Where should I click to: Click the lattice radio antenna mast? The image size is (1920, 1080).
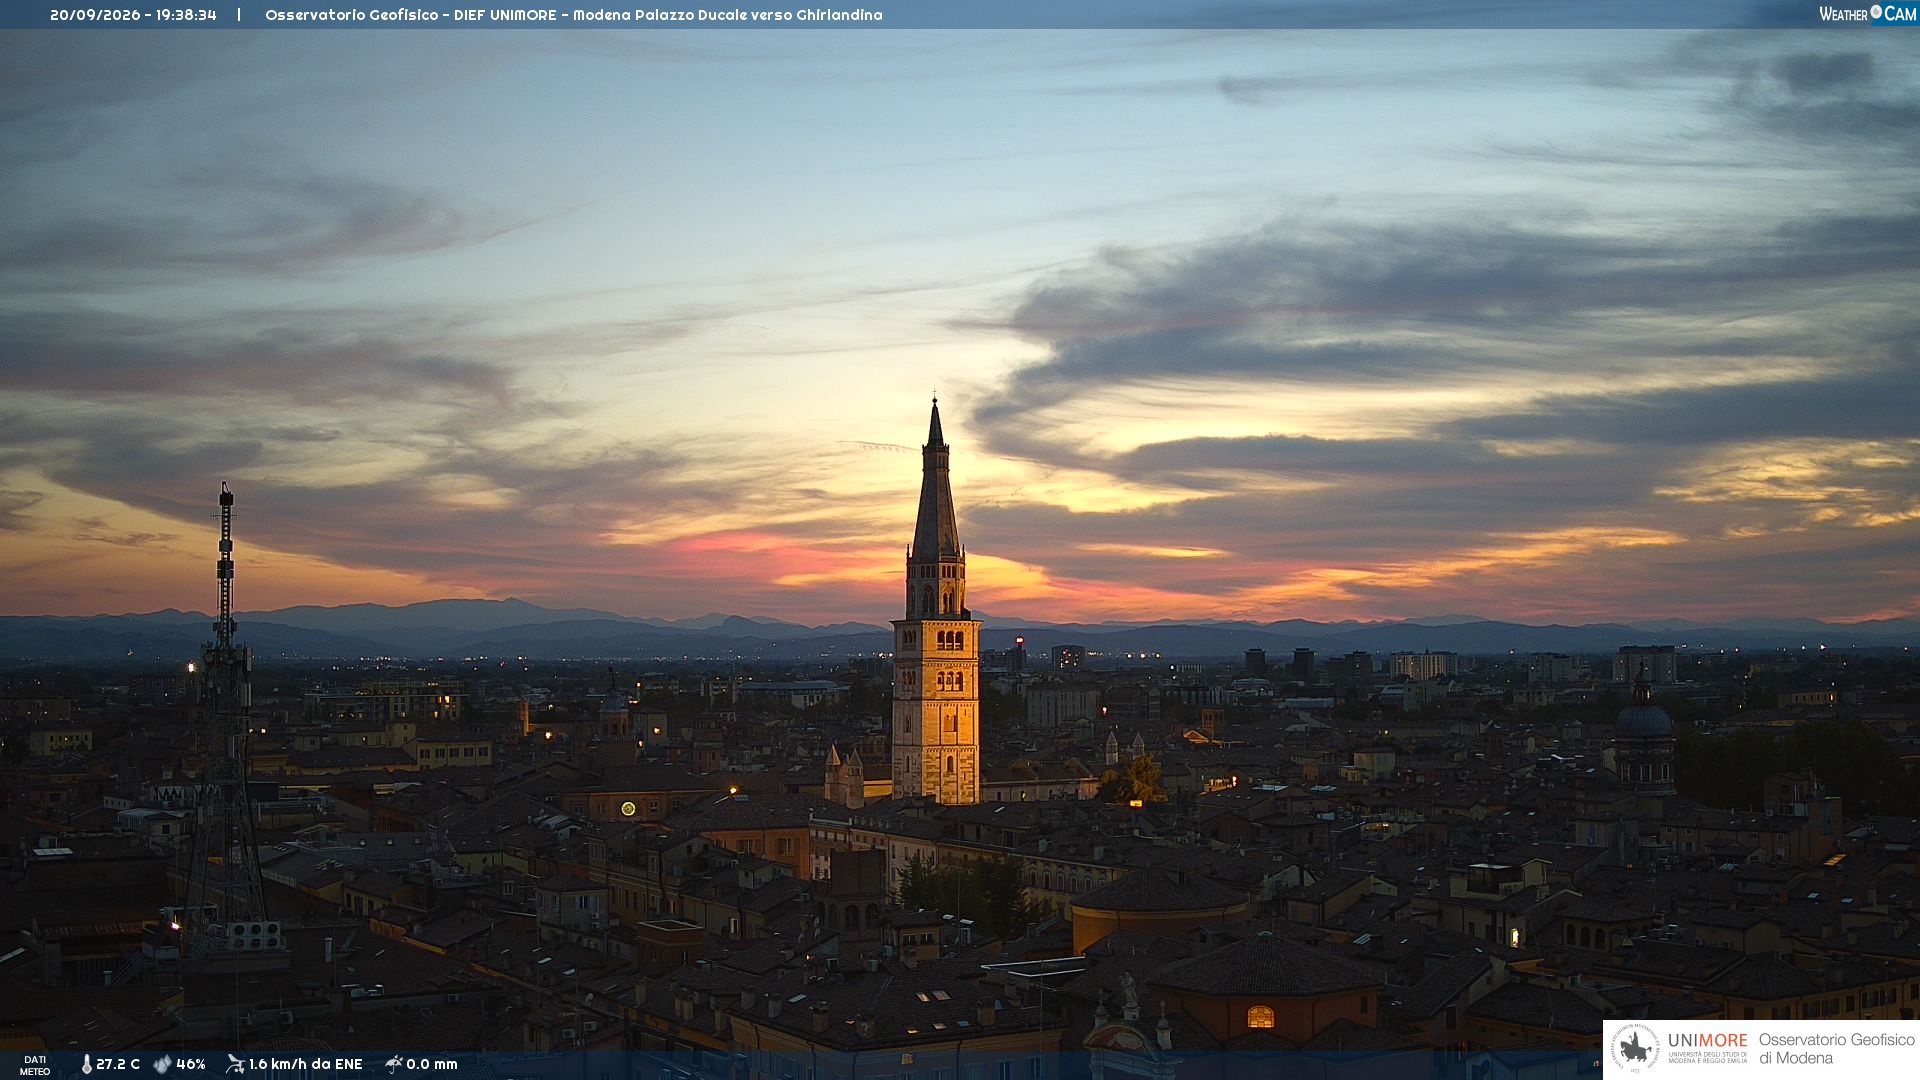(226, 720)
